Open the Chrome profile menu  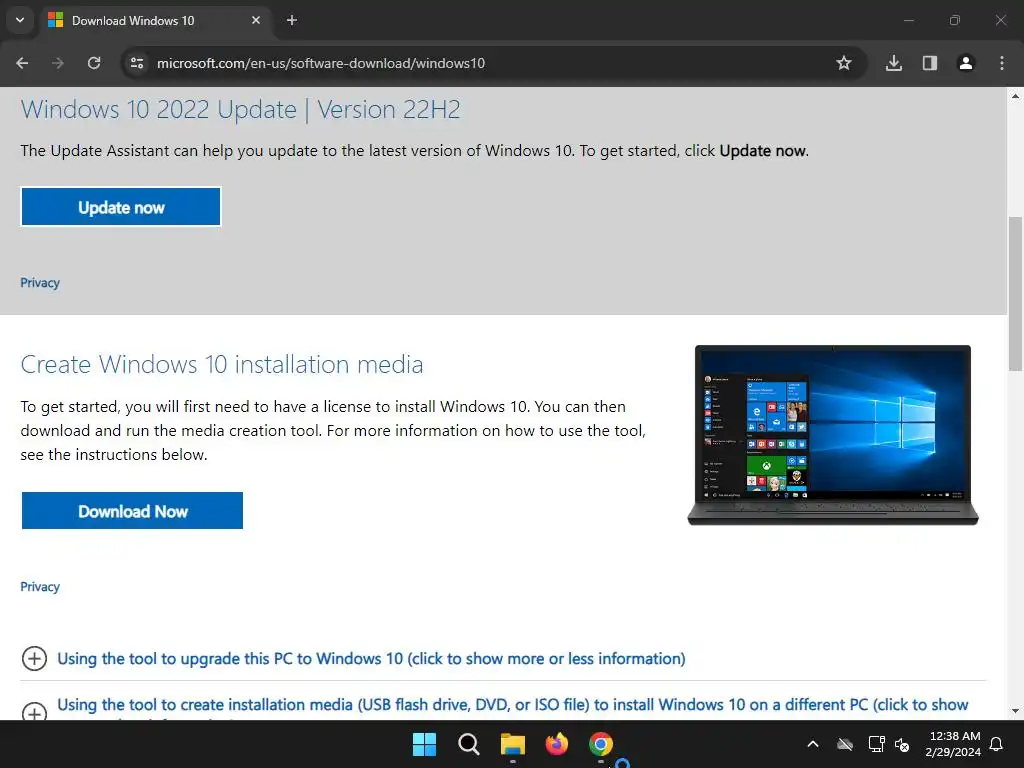tap(965, 63)
